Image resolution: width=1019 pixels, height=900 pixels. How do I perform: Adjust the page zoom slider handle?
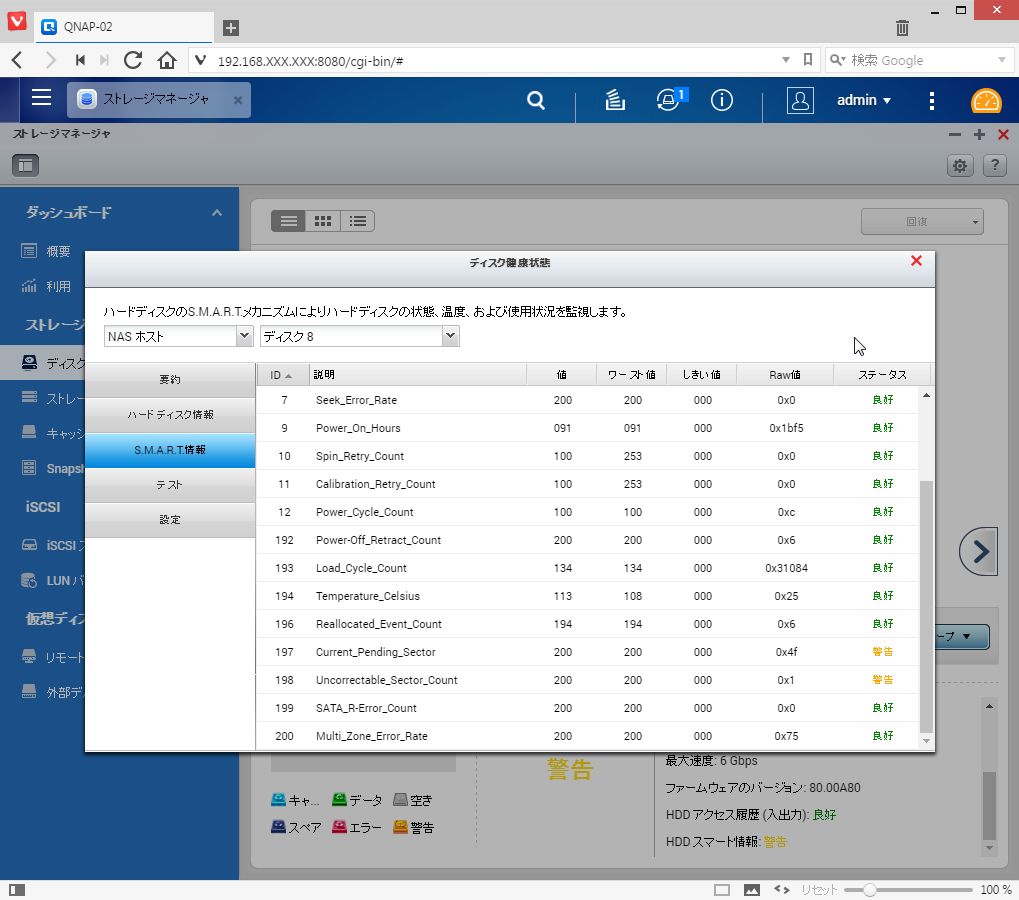870,890
